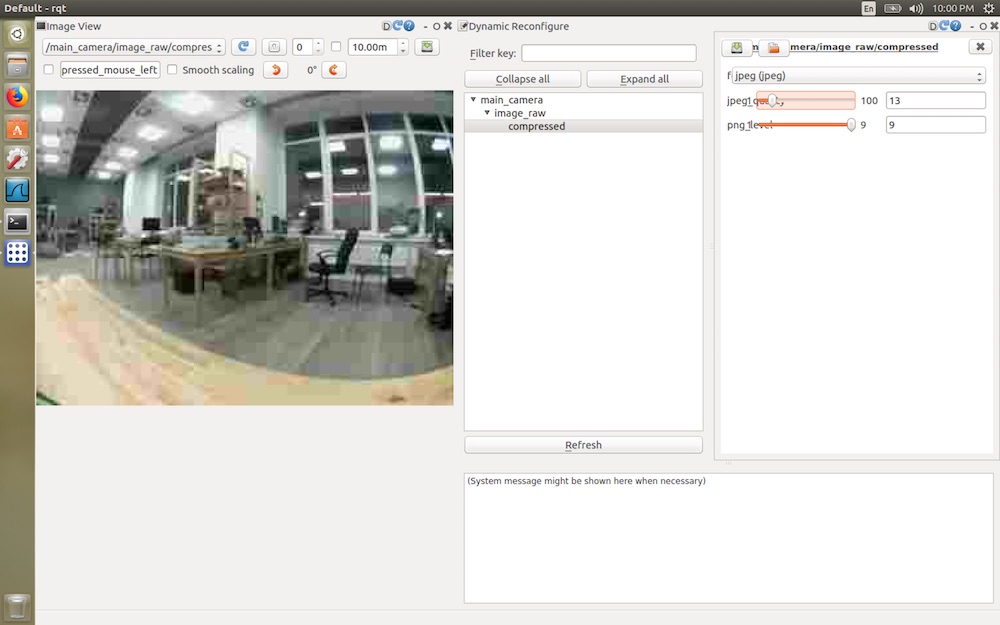Toggle the checkbox beside the 10.00m field
Viewport: 1000px width, 625px height.
pos(337,46)
